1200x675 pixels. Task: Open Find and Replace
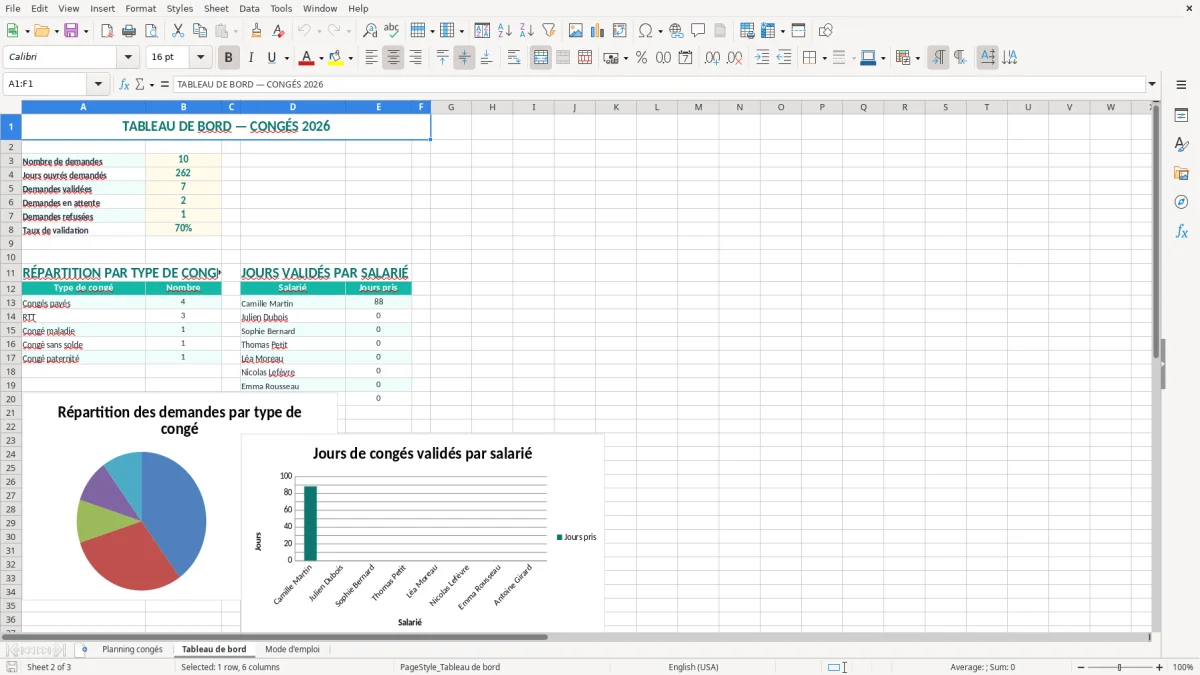coord(370,30)
